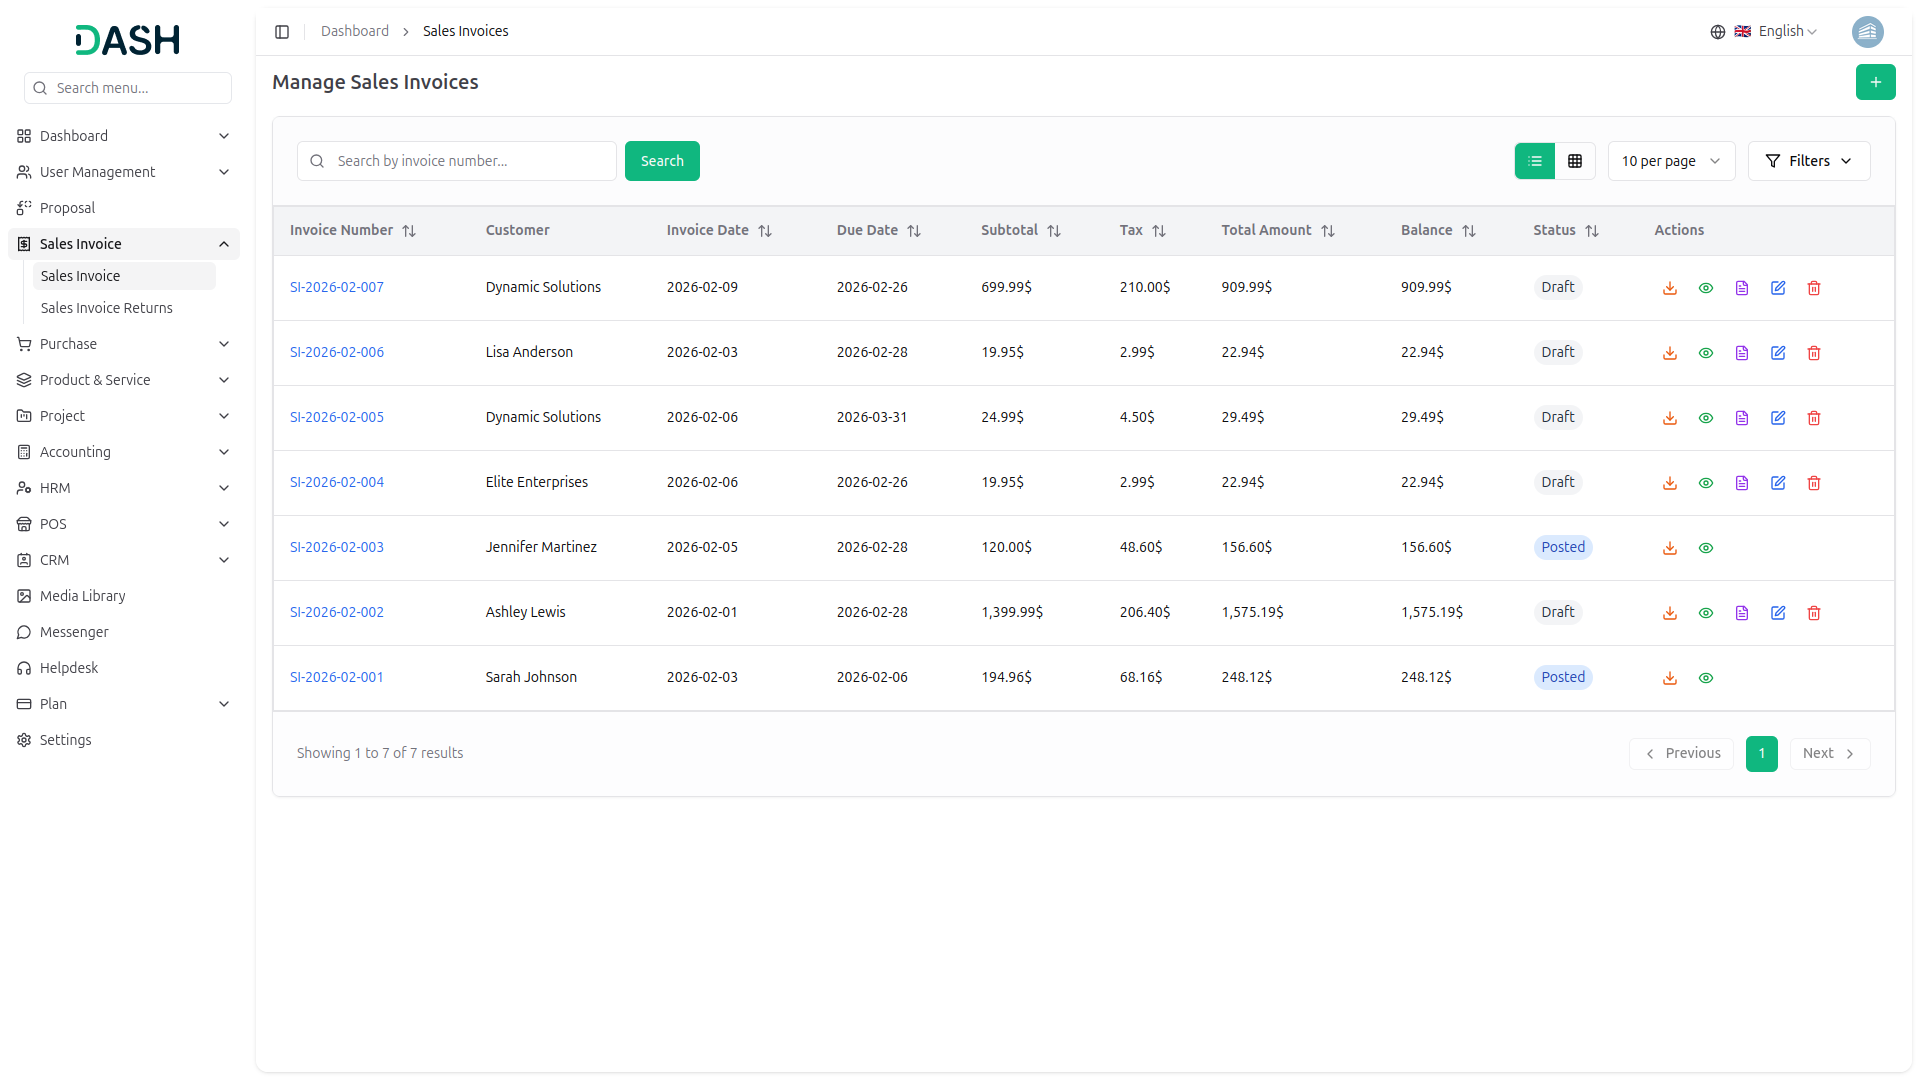This screenshot has width=1920, height=1080.
Task: Open Sales Invoice Returns submenu item
Action: pos(107,308)
